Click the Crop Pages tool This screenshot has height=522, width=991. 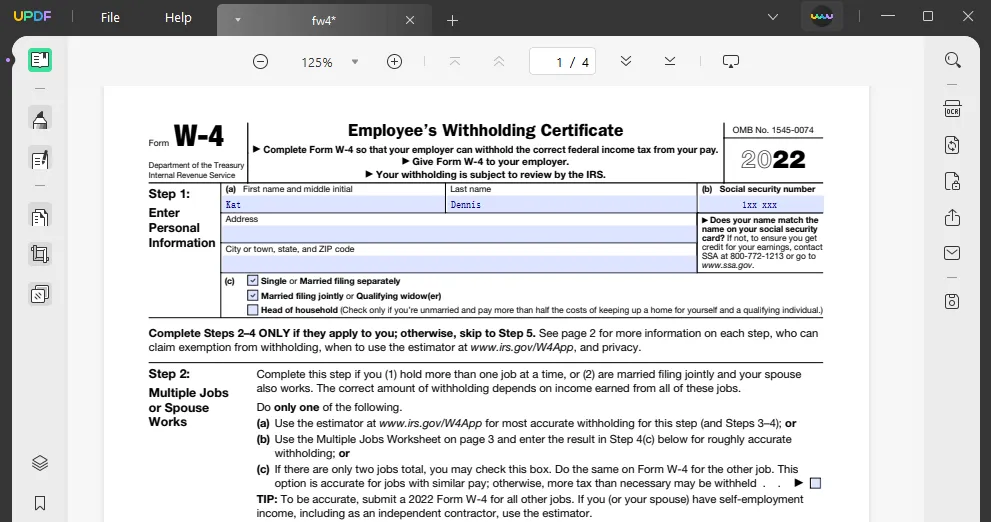tap(40, 255)
